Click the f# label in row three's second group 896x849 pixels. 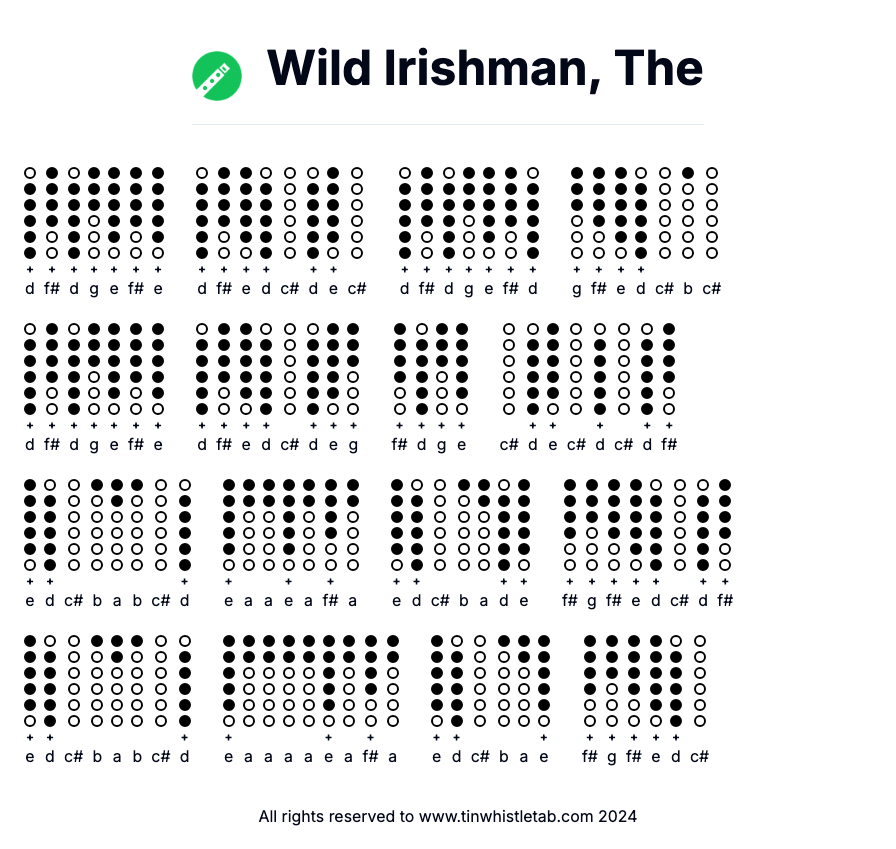tap(330, 601)
